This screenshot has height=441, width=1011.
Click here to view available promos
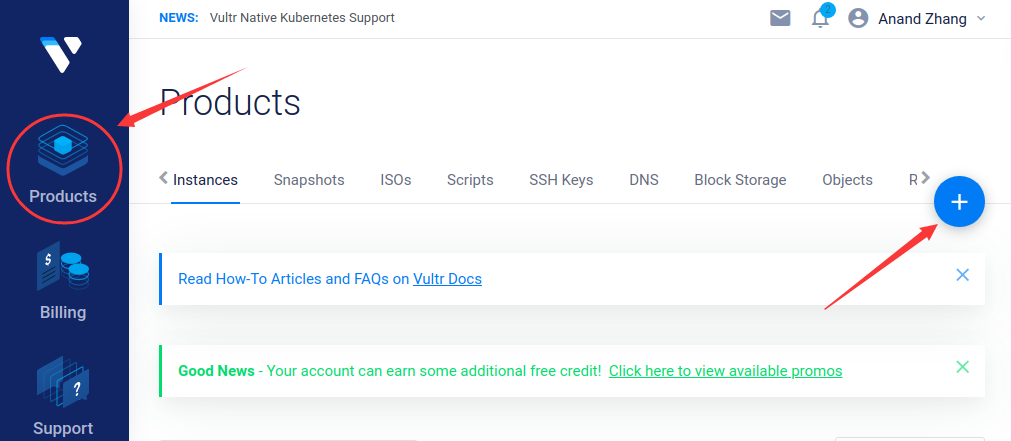point(725,371)
